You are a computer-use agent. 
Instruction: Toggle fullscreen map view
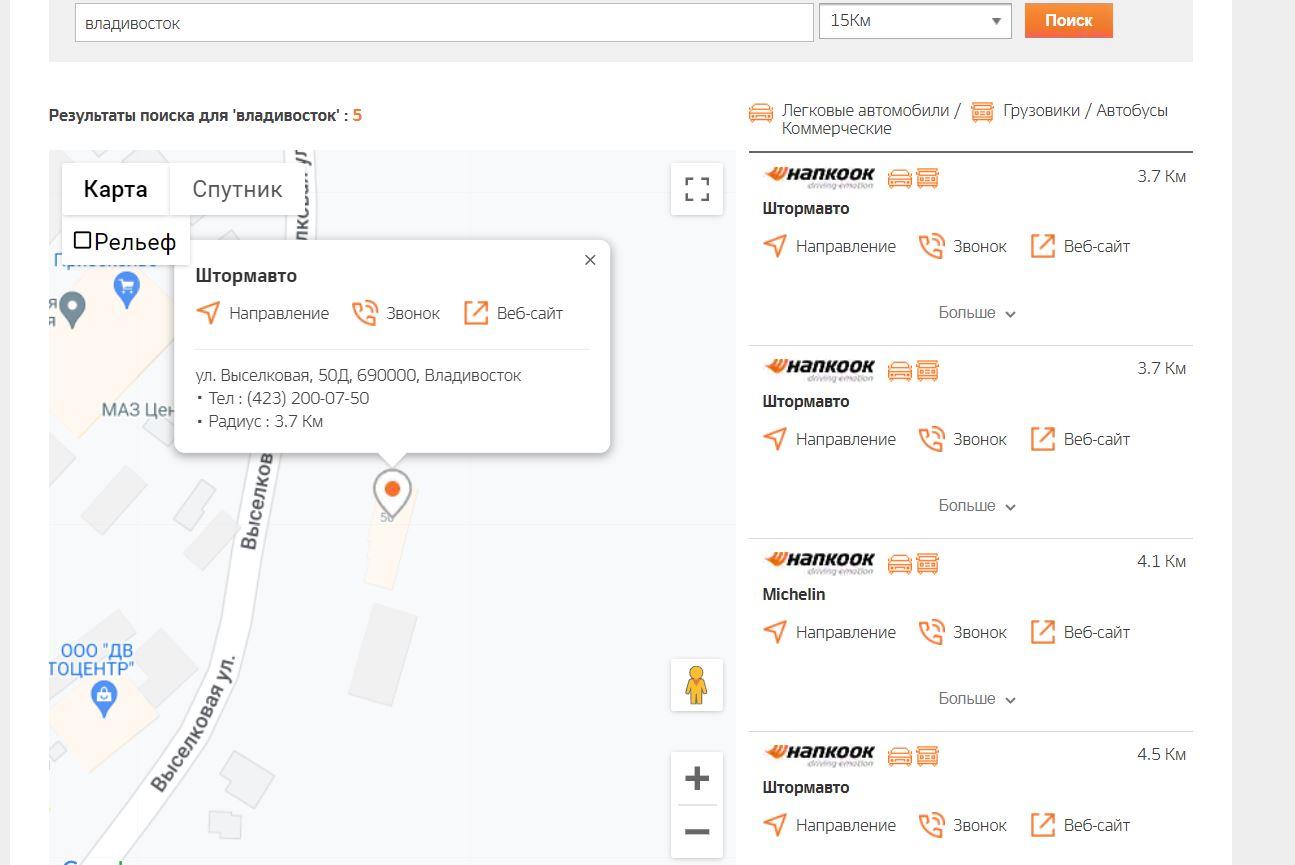pyautogui.click(x=697, y=189)
